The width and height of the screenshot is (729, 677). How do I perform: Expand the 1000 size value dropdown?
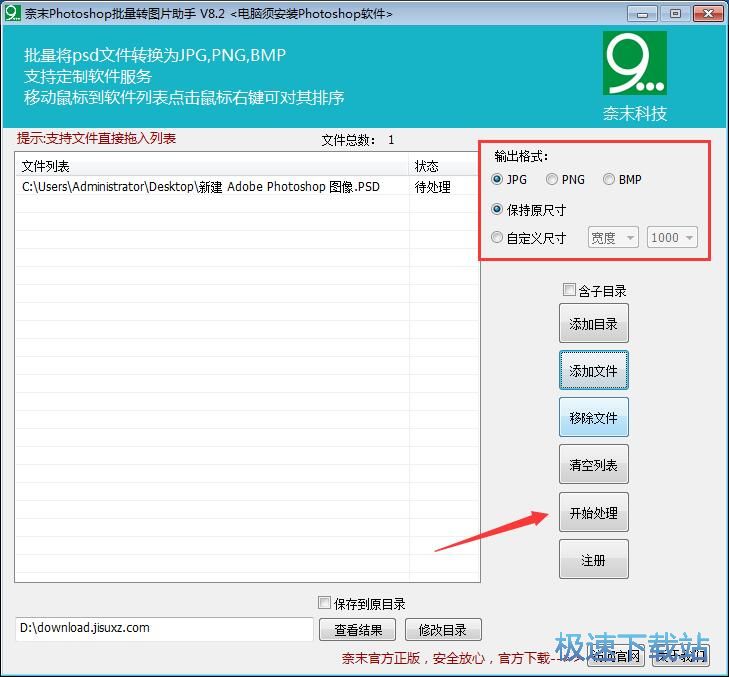(672, 238)
